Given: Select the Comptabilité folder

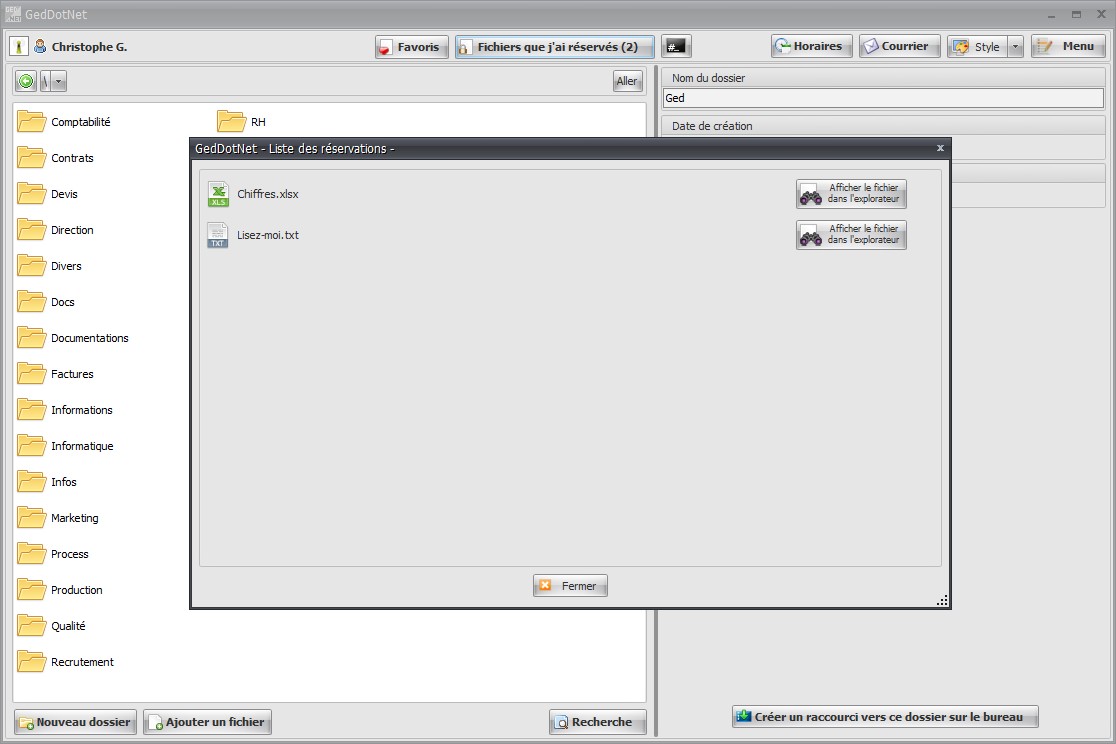Looking at the screenshot, I should 65,122.
